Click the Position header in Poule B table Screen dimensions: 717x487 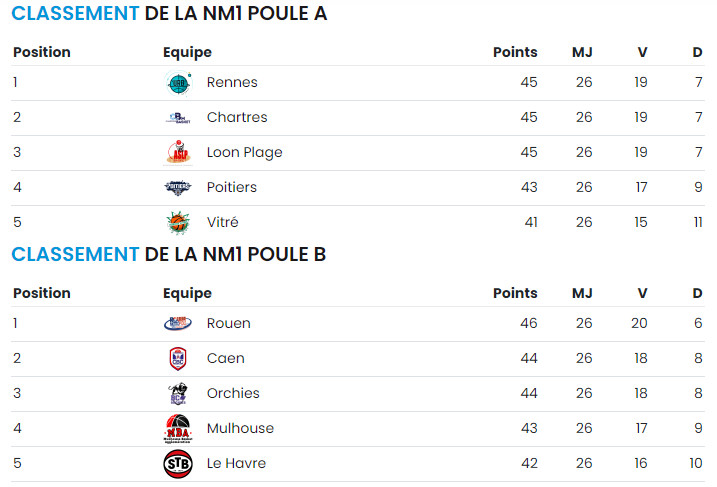pos(42,293)
